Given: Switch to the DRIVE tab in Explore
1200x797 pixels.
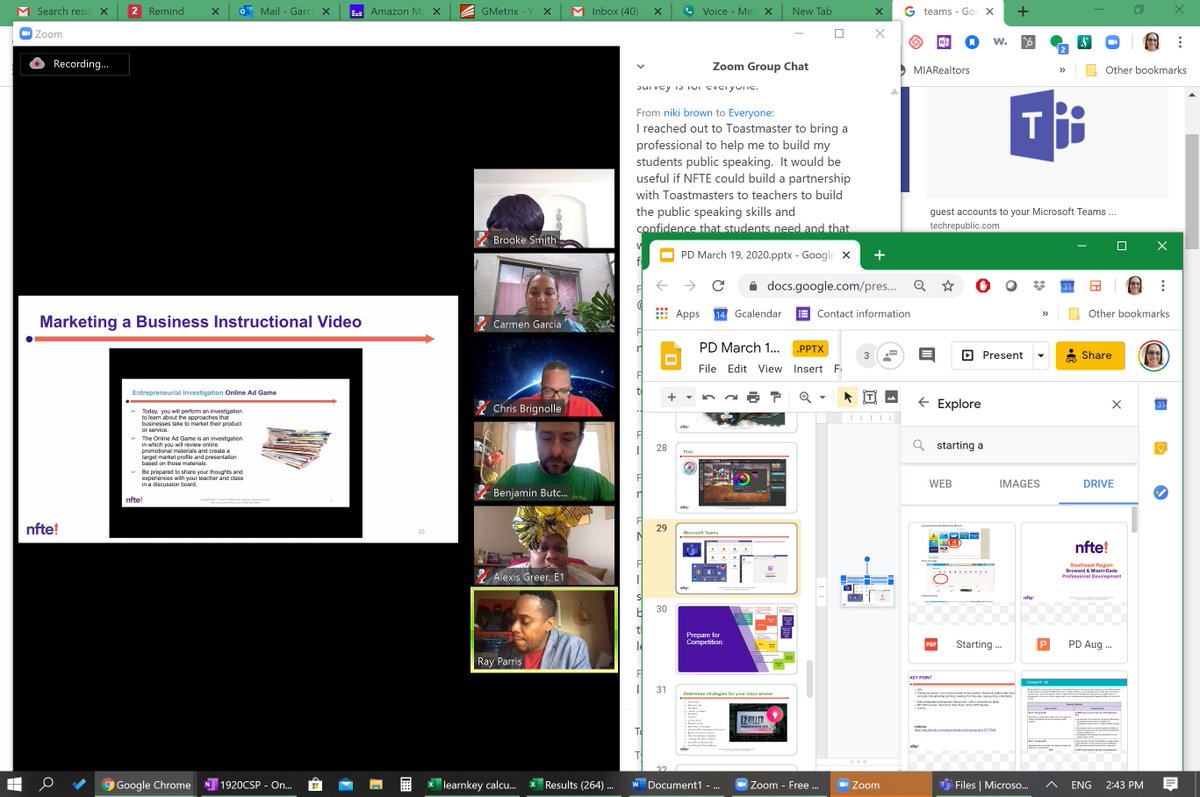Looking at the screenshot, I should [1098, 483].
